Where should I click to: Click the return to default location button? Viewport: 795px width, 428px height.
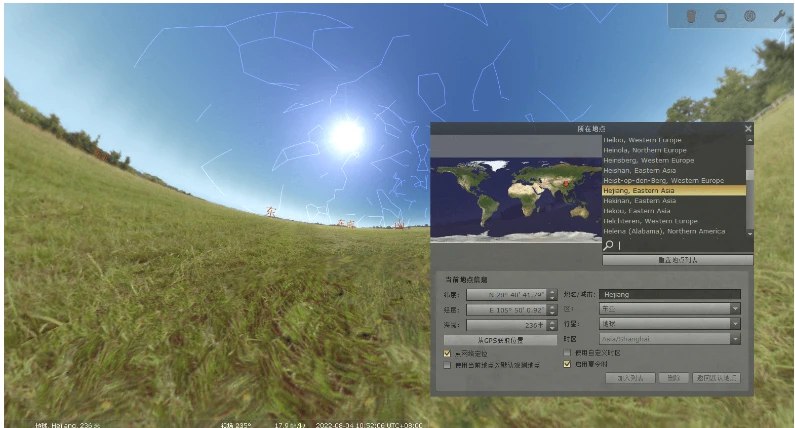pyautogui.click(x=717, y=378)
